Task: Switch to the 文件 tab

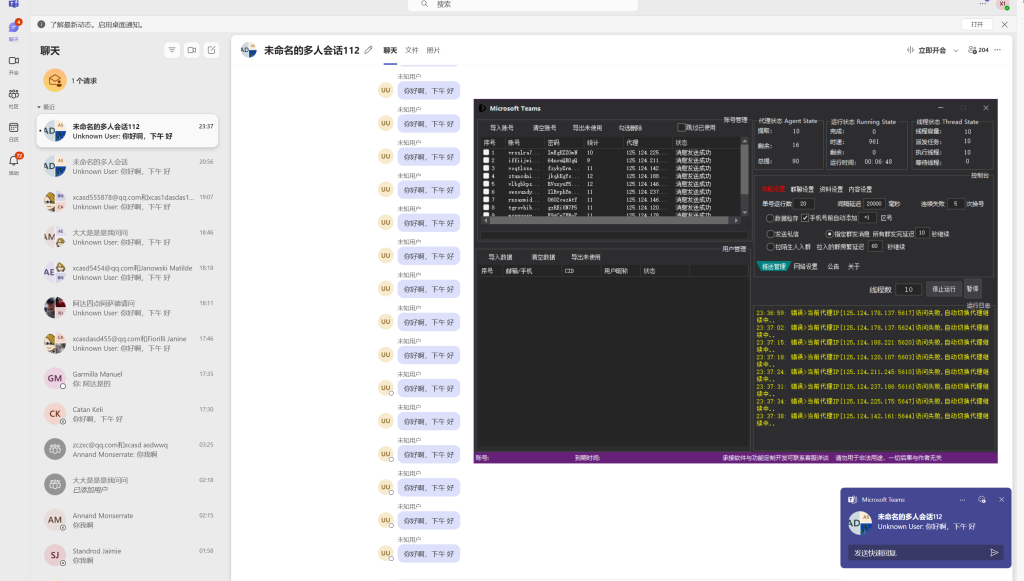Action: click(x=411, y=50)
